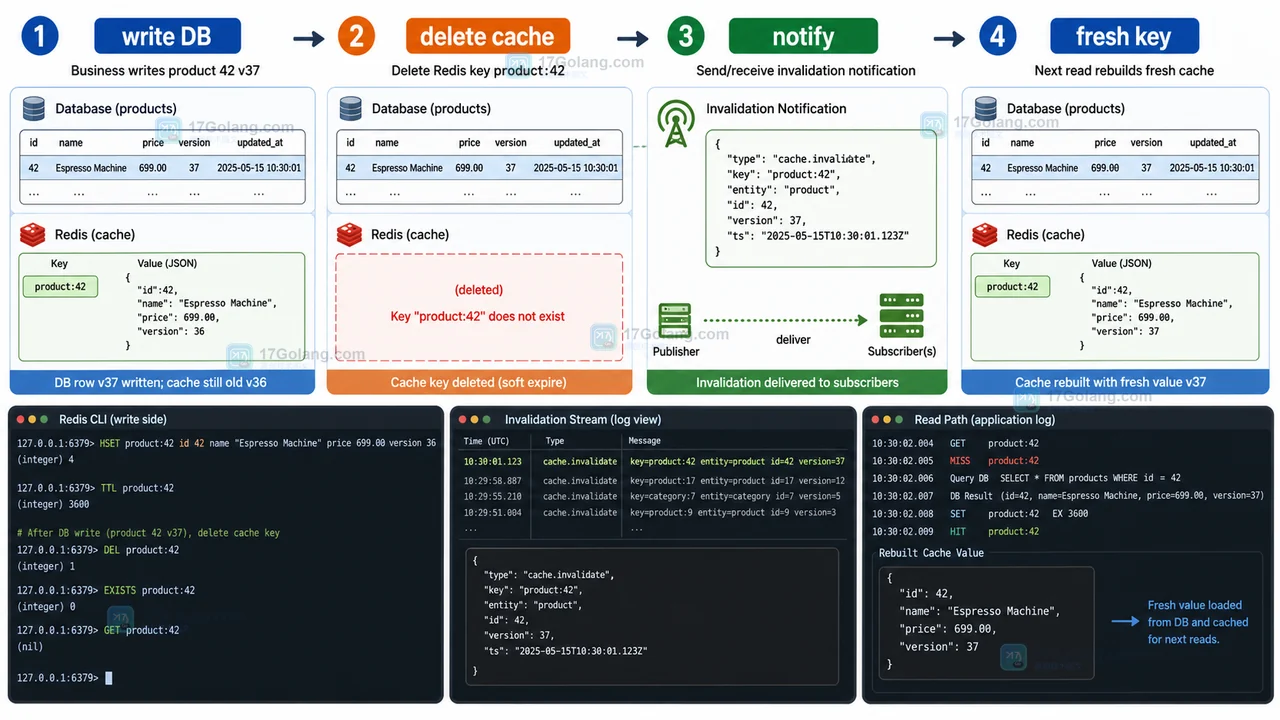Click the 'SET product:42 EX 3600' log line
This screenshot has height=720, width=1280.
coord(980,513)
